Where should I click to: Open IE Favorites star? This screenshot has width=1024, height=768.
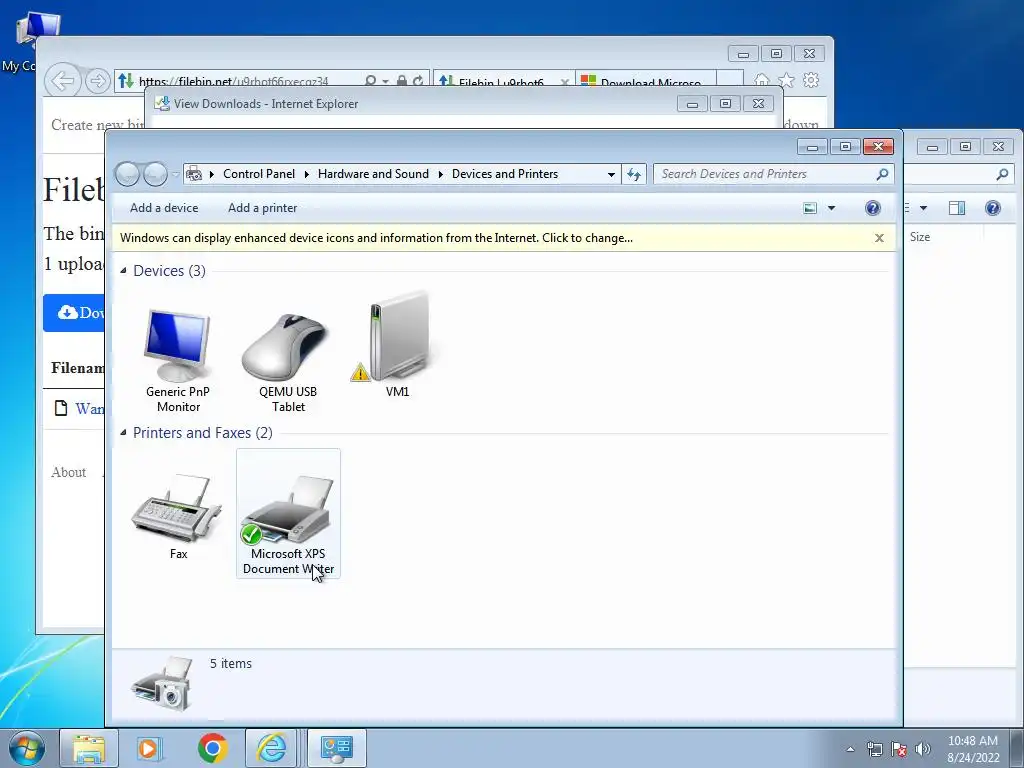(786, 80)
